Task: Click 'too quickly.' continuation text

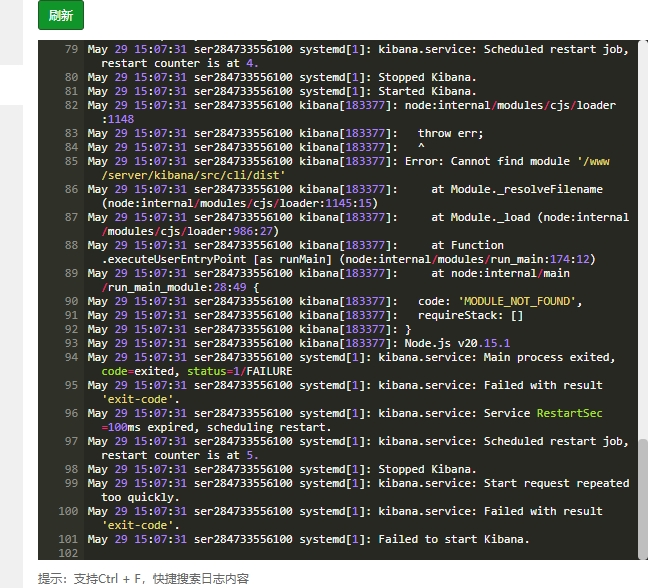Action: pyautogui.click(x=140, y=497)
